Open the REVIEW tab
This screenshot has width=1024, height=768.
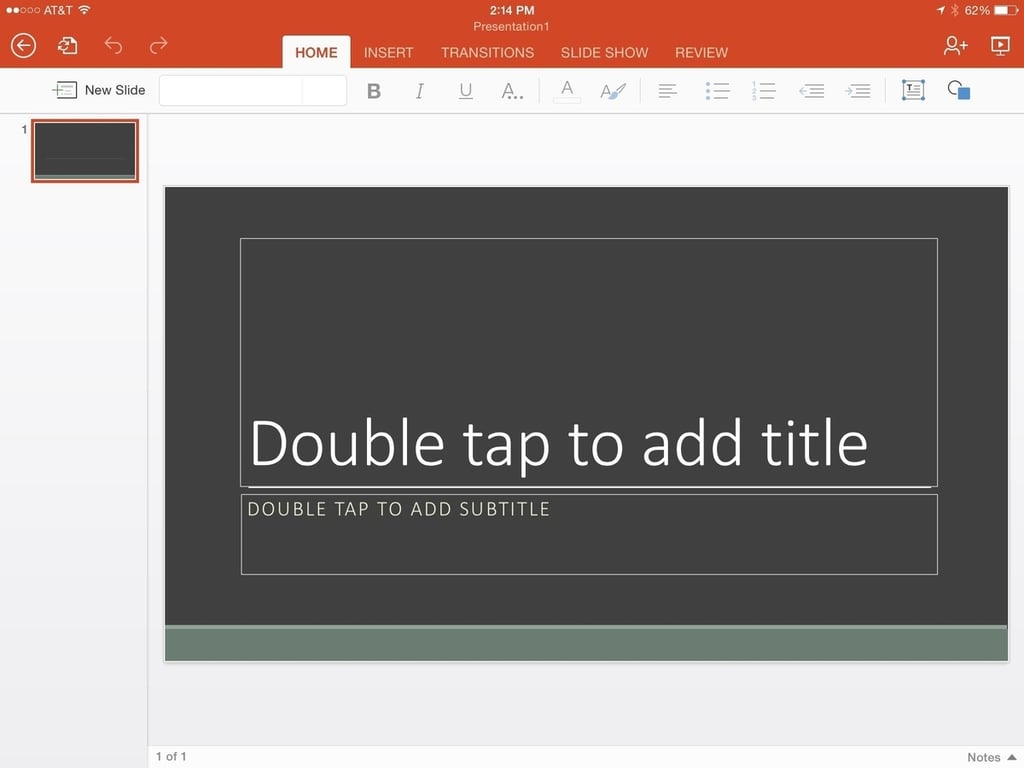pos(701,52)
